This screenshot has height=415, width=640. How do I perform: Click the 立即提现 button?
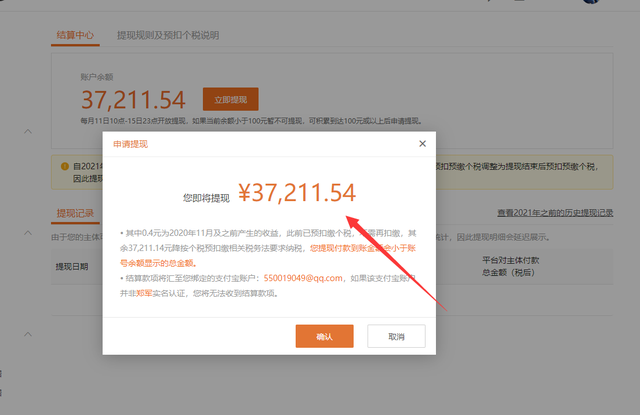230,99
